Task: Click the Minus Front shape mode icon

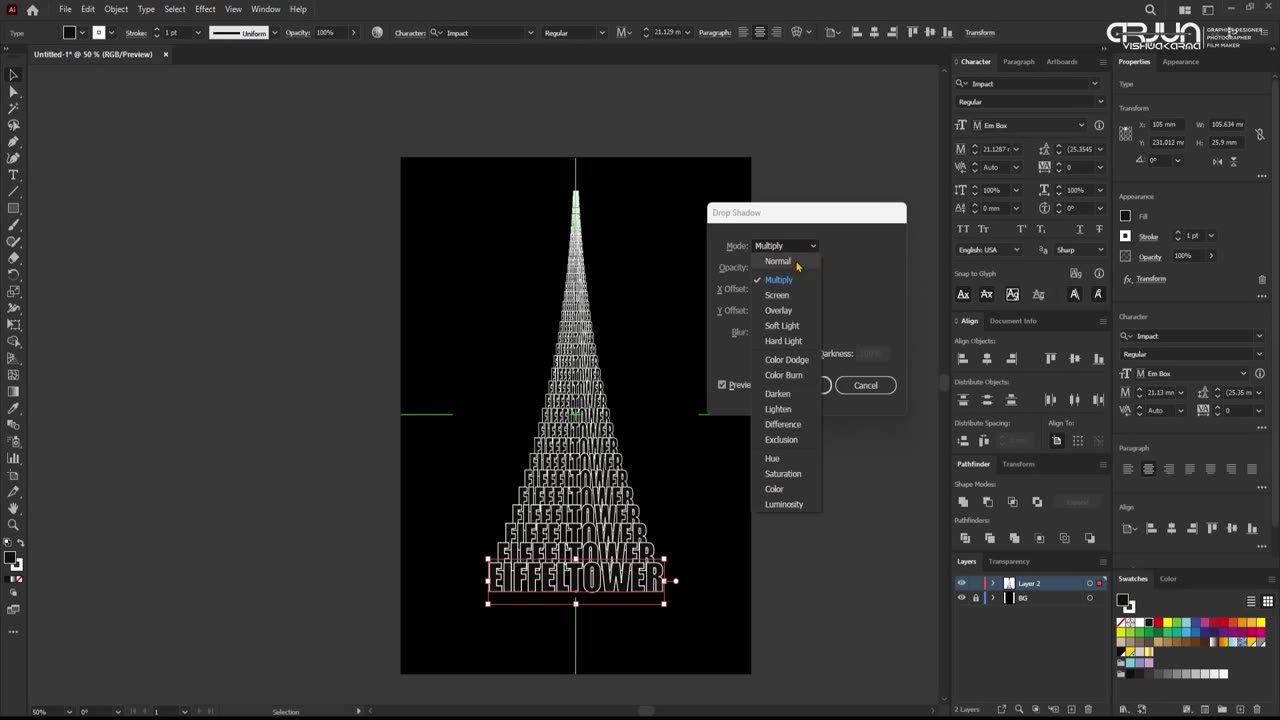Action: pos(988,501)
